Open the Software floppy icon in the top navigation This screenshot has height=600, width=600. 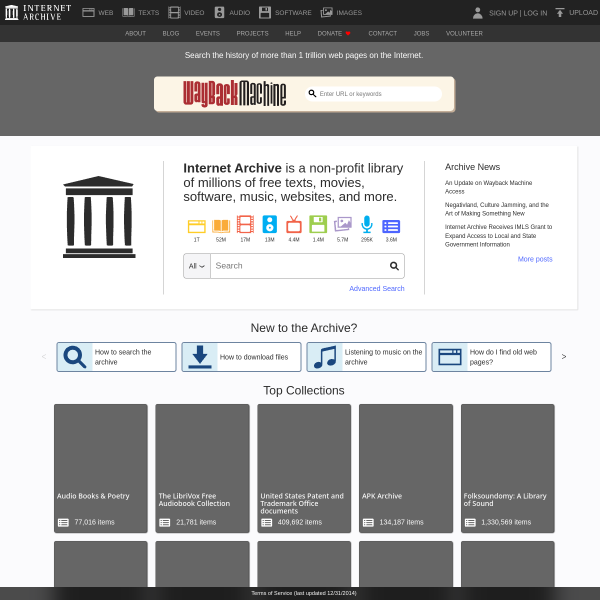[265, 13]
